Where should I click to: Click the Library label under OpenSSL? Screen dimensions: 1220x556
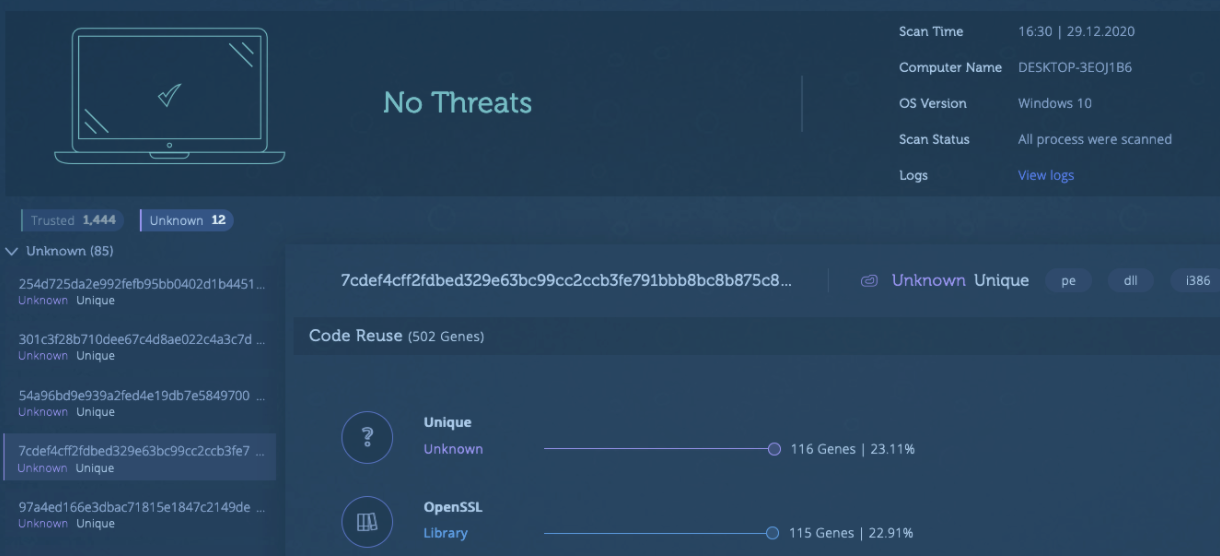(445, 533)
